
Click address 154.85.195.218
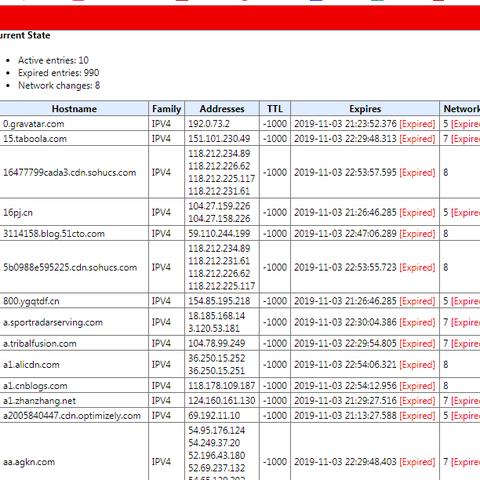coord(219,301)
